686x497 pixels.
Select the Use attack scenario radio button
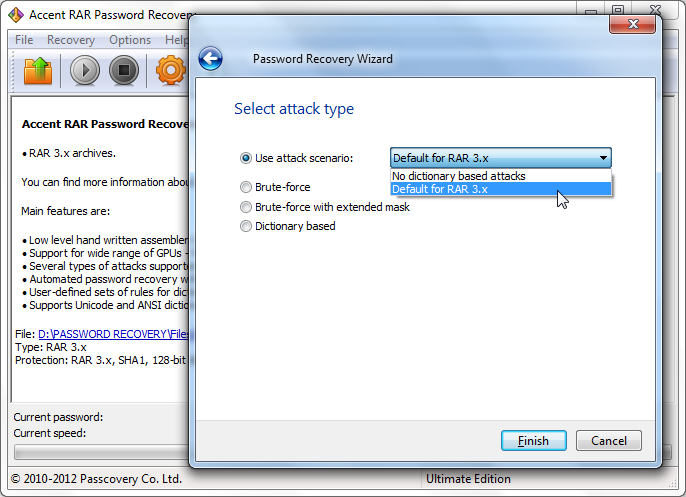(246, 158)
